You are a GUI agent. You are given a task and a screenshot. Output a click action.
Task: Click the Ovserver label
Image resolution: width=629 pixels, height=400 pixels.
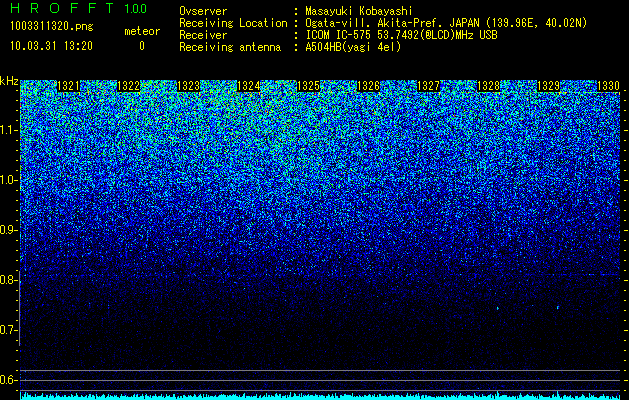203,12
